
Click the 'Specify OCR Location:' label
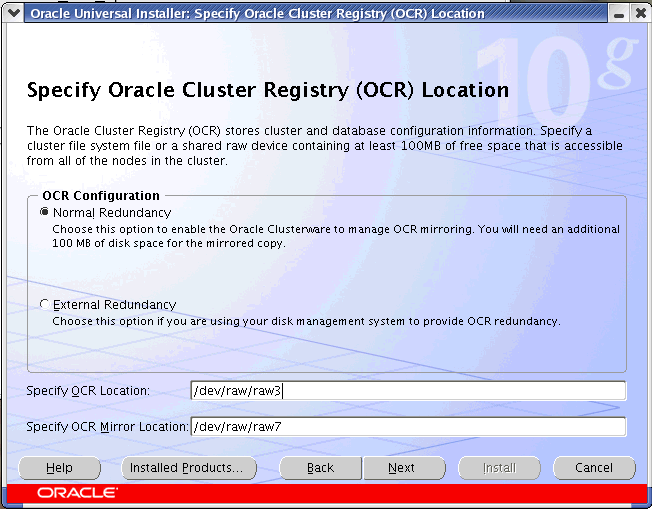(x=88, y=391)
